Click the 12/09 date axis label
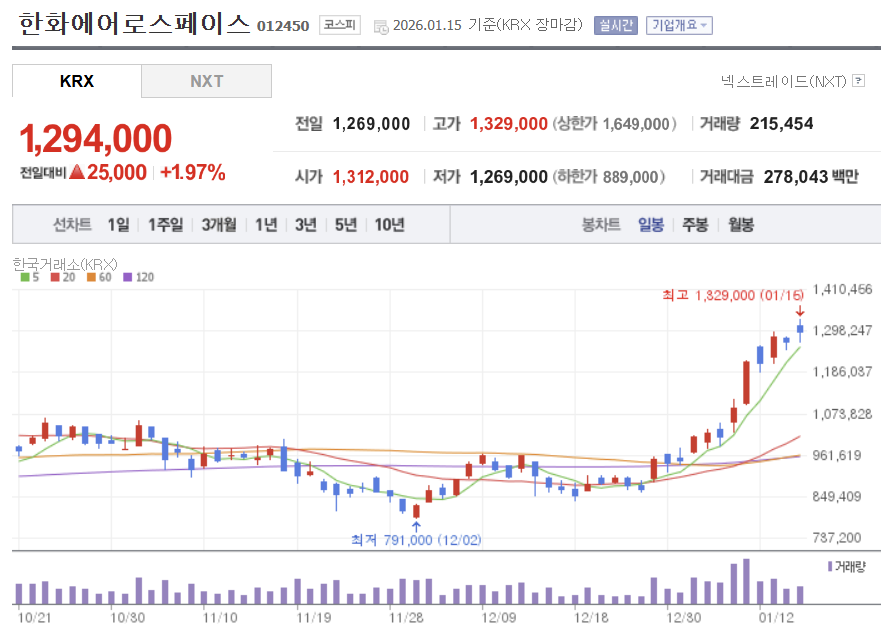Screen dimensions: 881x644 coord(498,618)
